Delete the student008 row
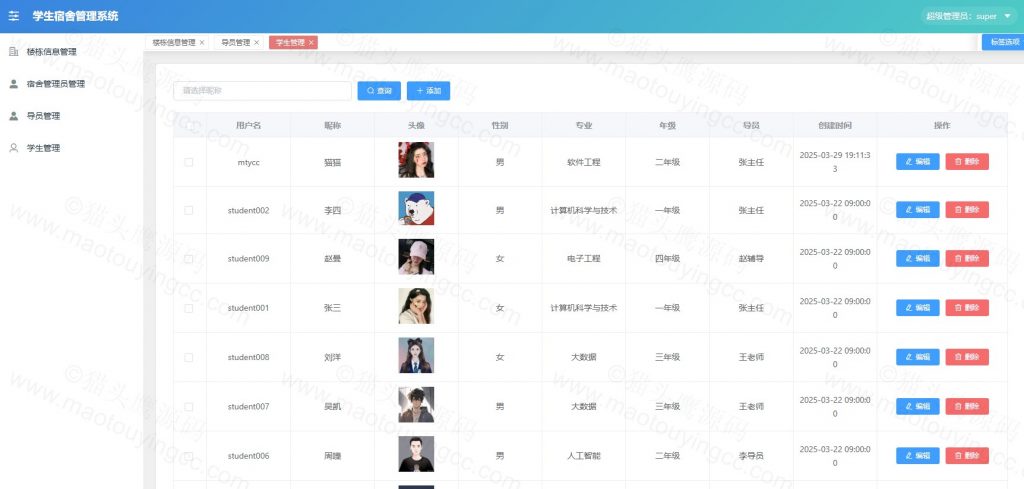Image resolution: width=1024 pixels, height=489 pixels. (x=967, y=357)
